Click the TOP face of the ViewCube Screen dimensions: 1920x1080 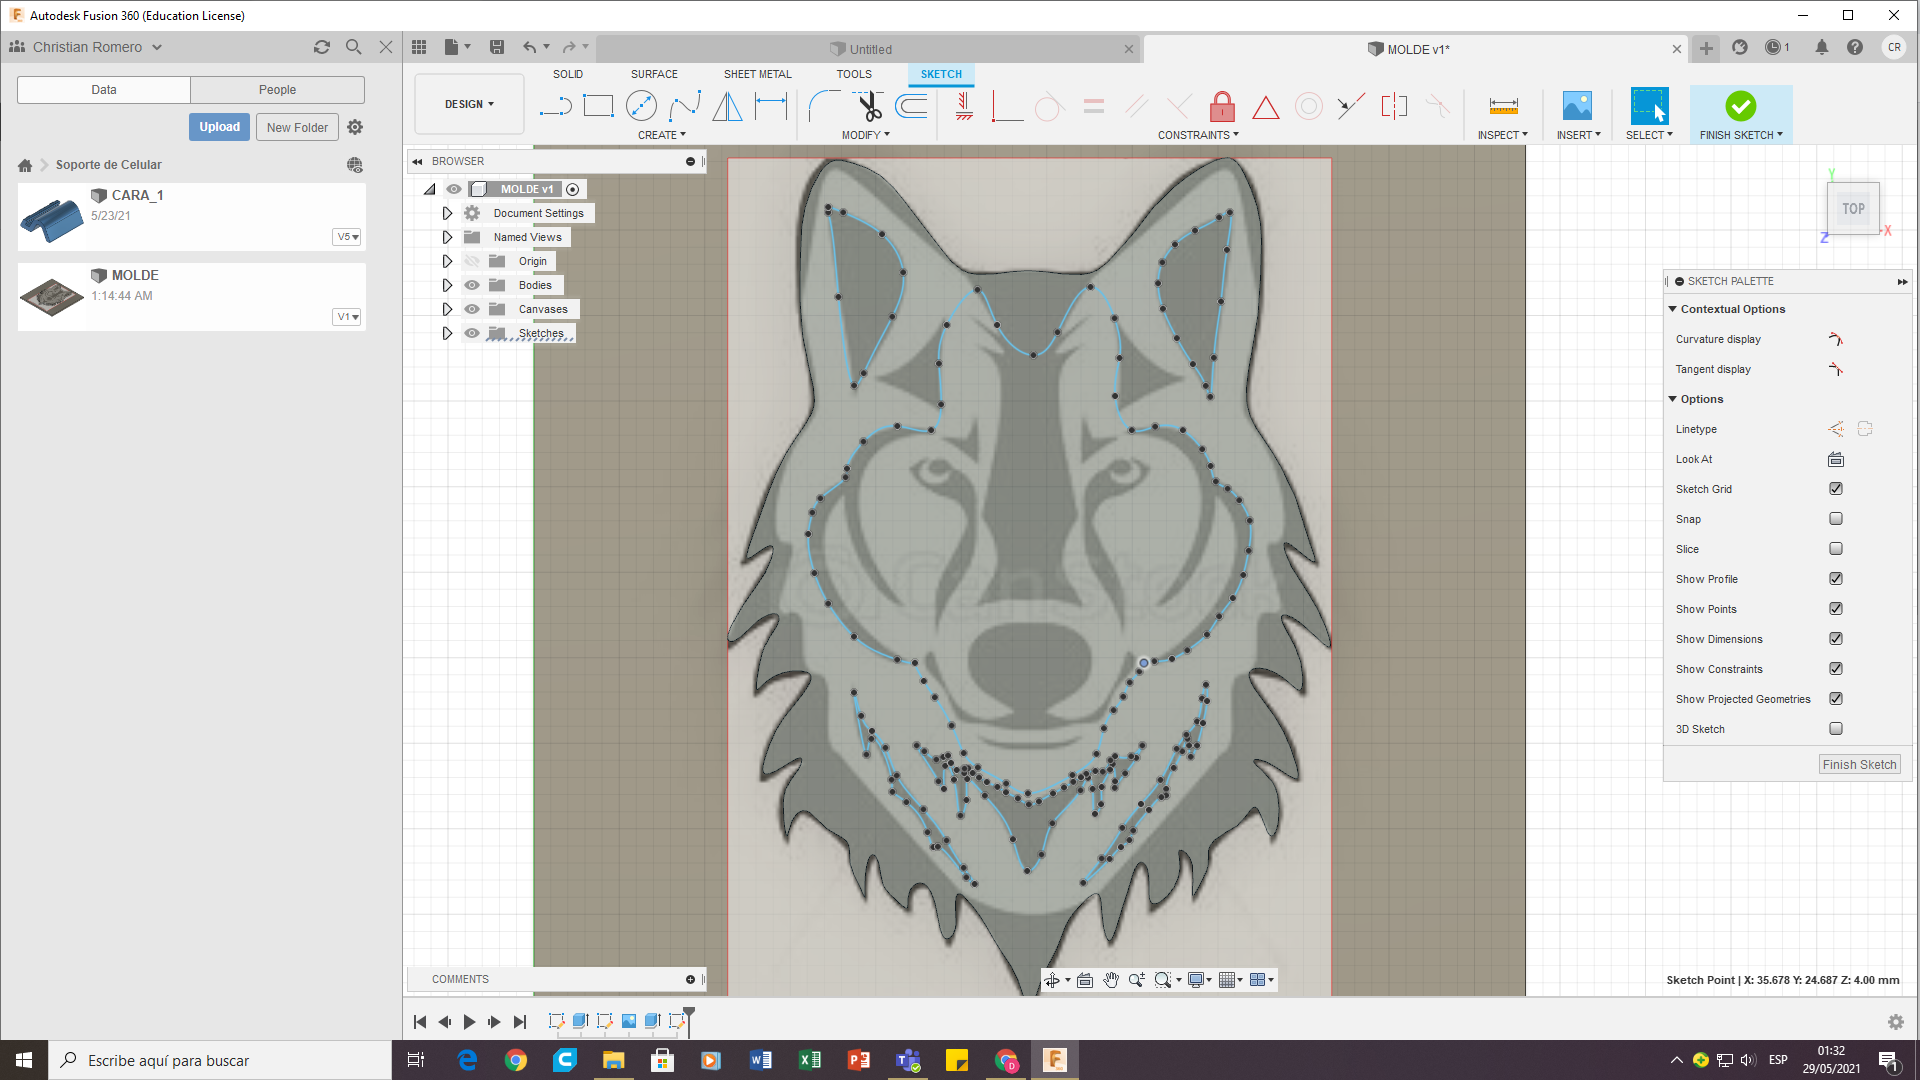coord(1853,209)
